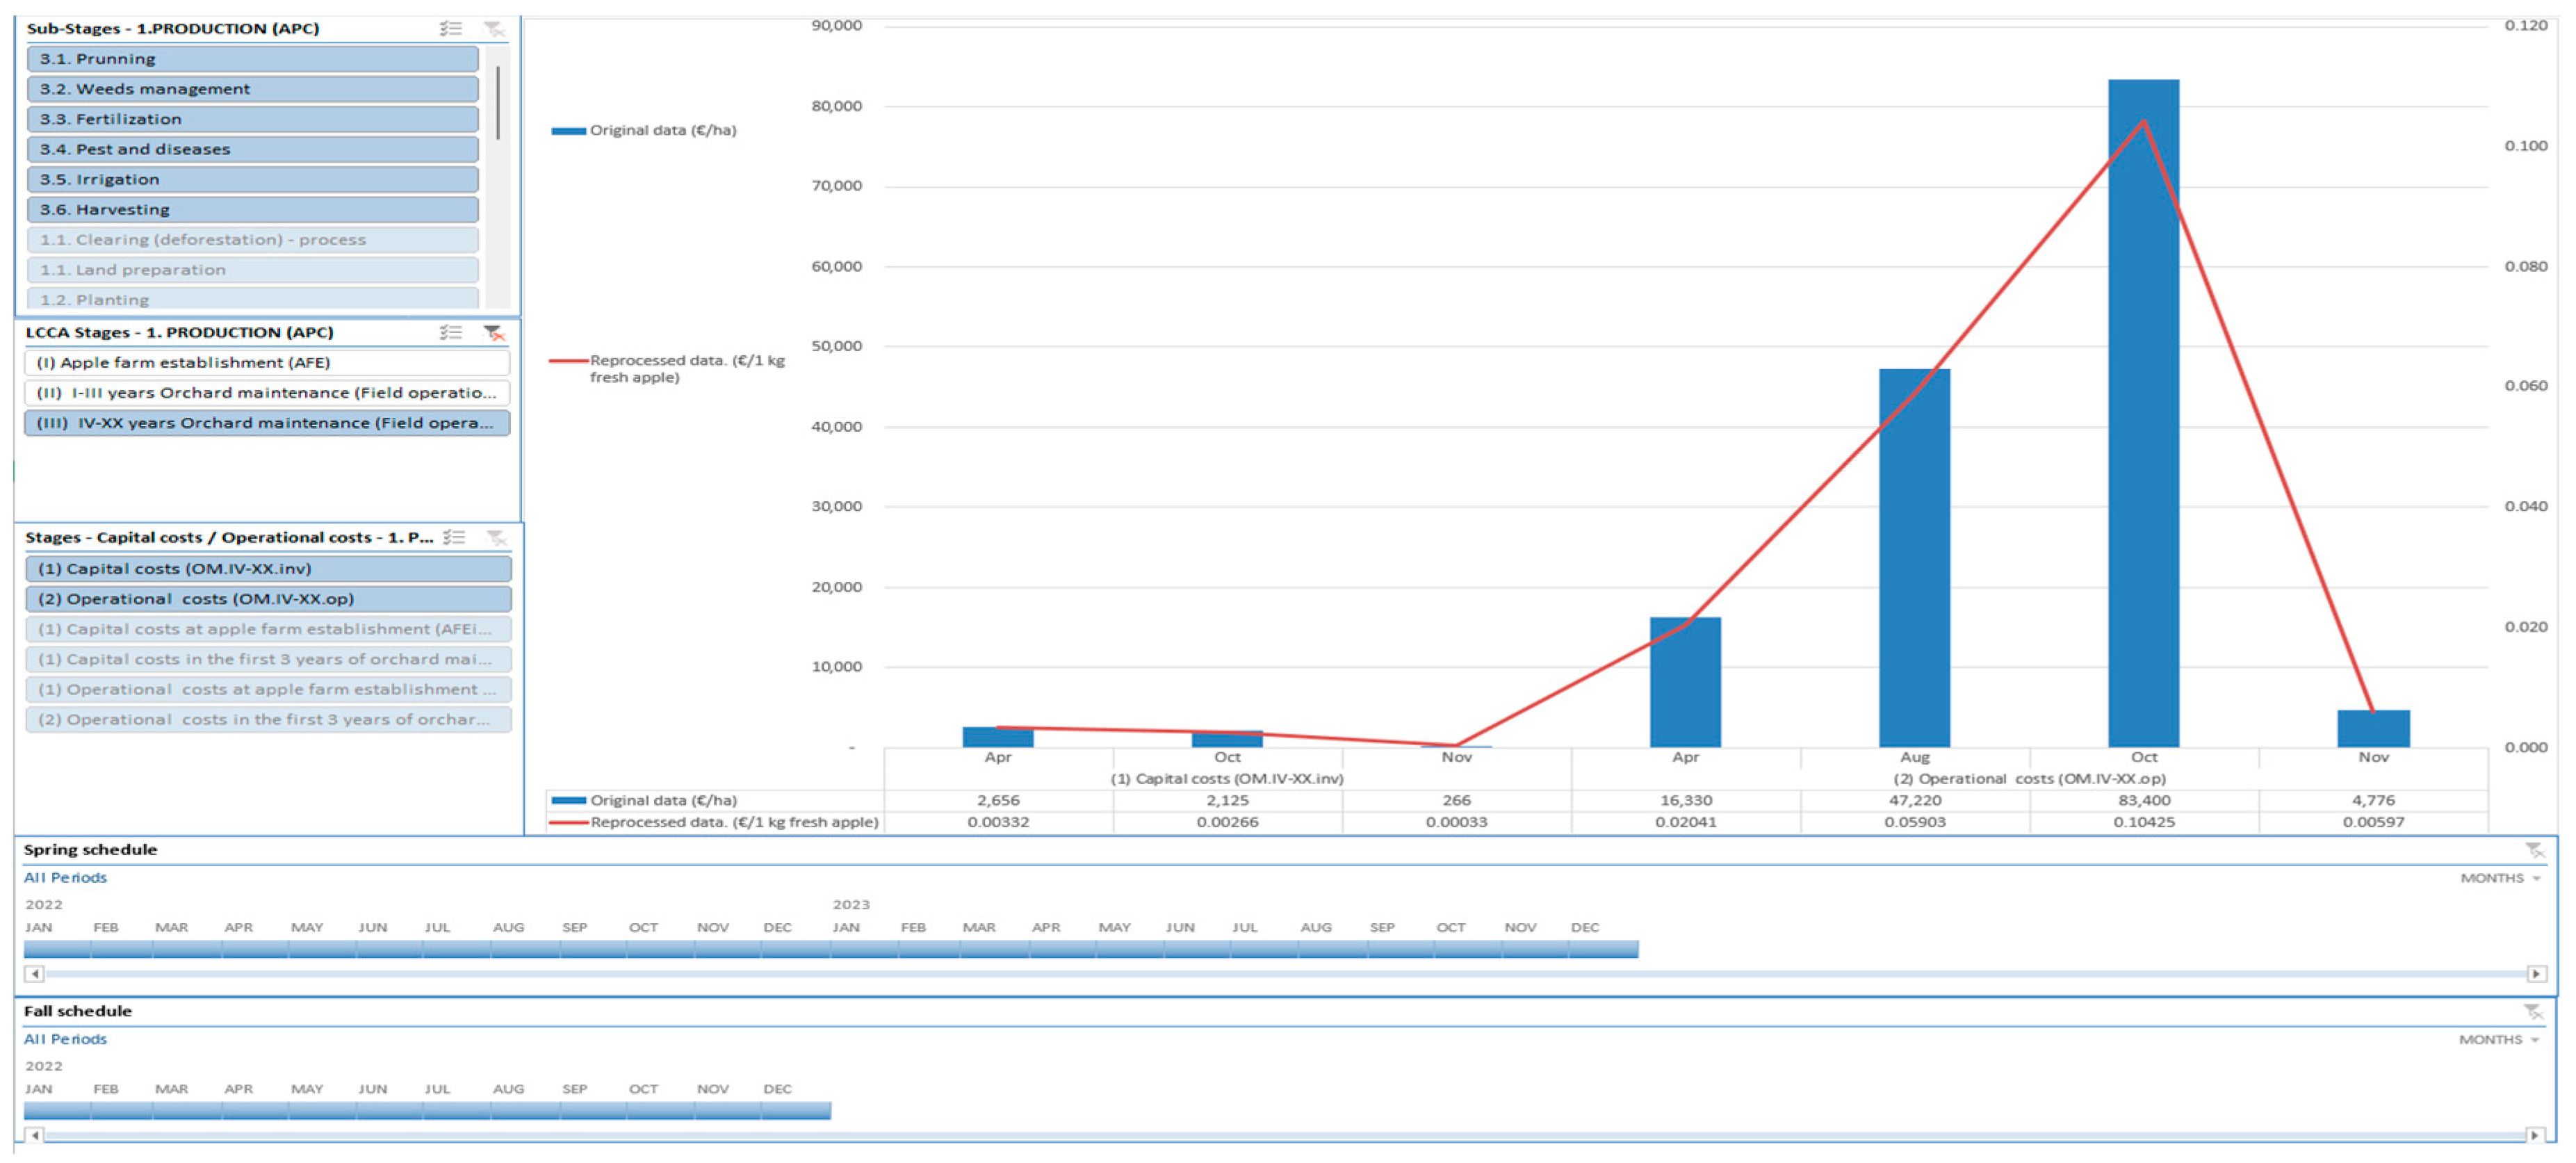The width and height of the screenshot is (2576, 1163).
Task: Click (2) Operational costs (OM.IV-XX.op) button
Action: 267,599
